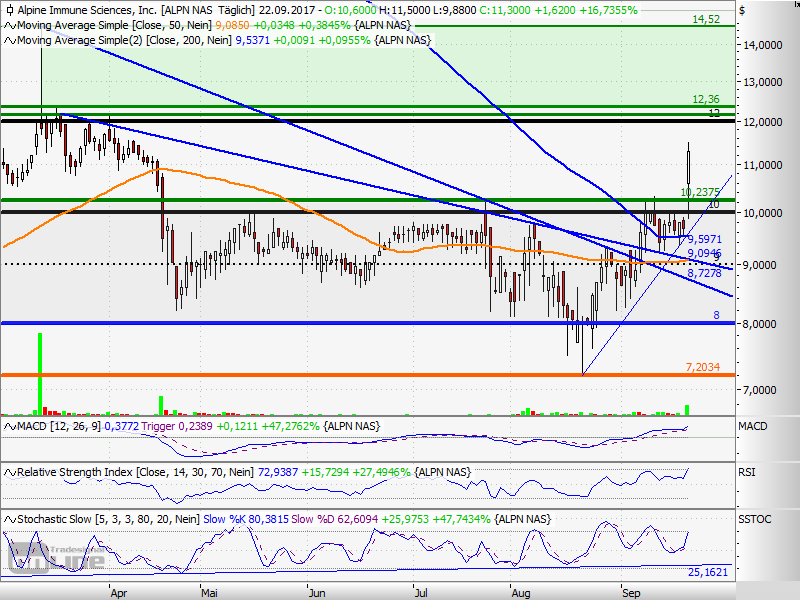
Task: Click the indicator icon next to MACD legend
Action: pos(9,428)
